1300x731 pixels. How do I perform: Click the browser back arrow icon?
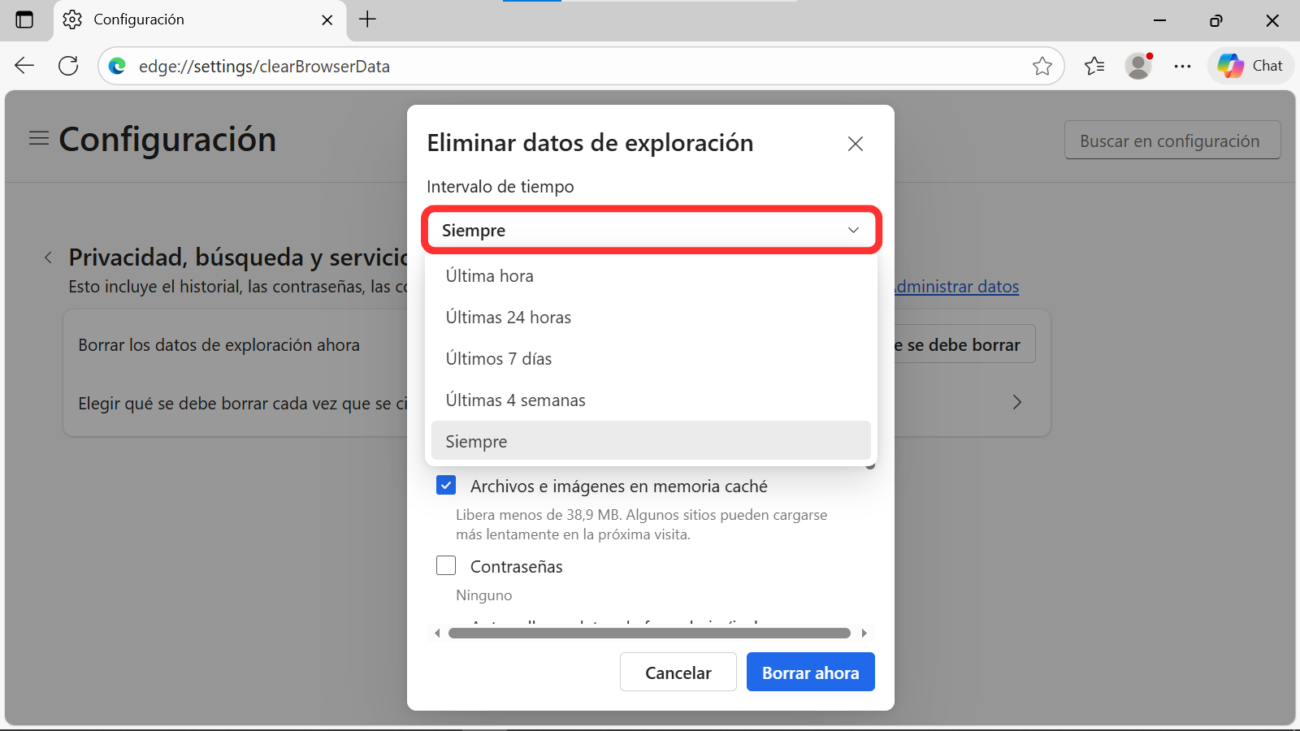[x=24, y=66]
